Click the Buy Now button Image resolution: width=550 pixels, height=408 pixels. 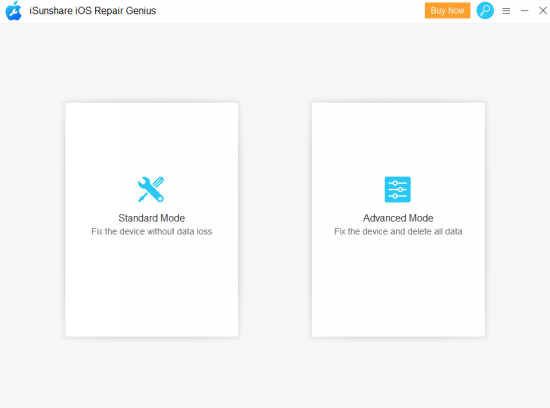(x=447, y=11)
